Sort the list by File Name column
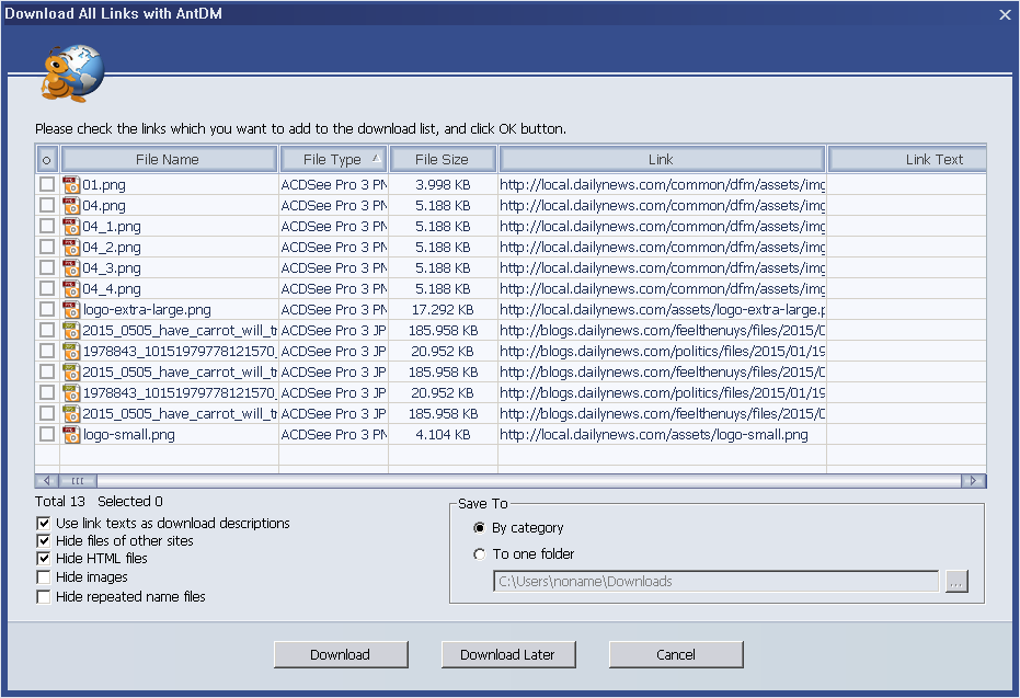The image size is (1020, 698). coord(168,160)
